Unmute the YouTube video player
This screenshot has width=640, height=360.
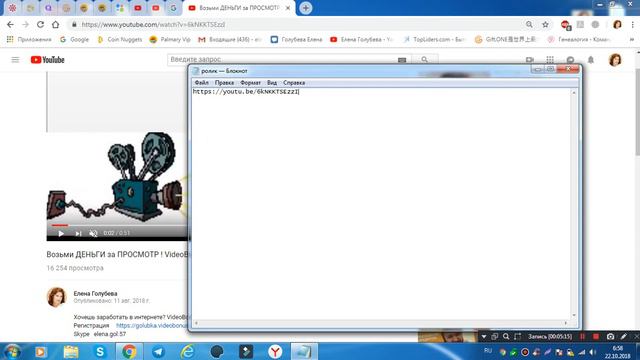tap(93, 233)
